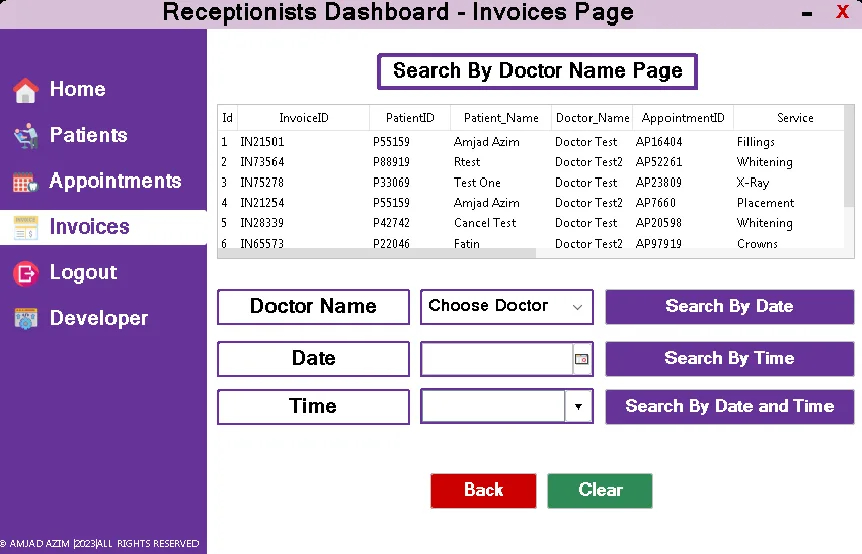Select invoice cell IN21254
862x554 pixels.
pyautogui.click(x=262, y=203)
